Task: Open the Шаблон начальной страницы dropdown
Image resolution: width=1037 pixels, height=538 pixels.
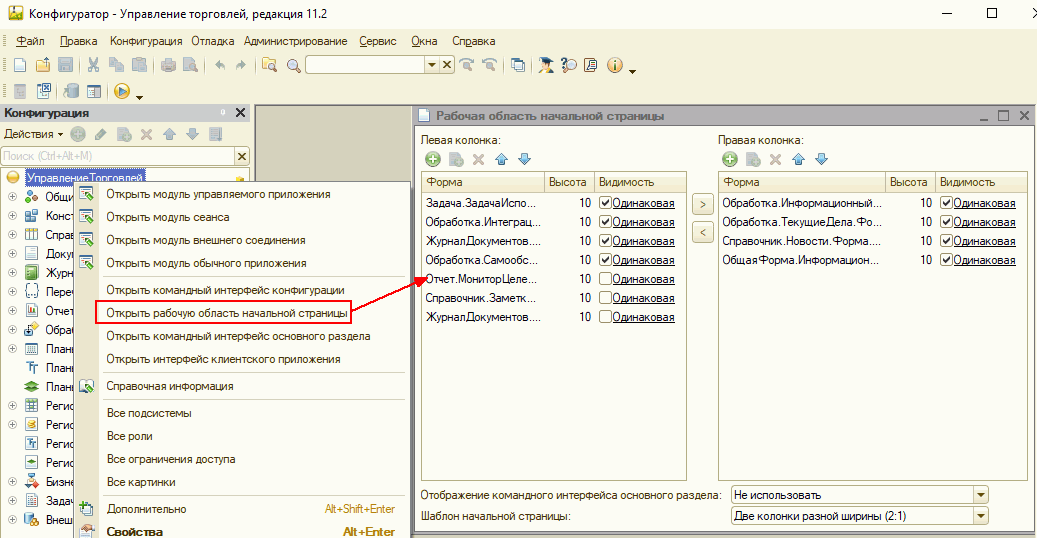Action: click(x=981, y=516)
